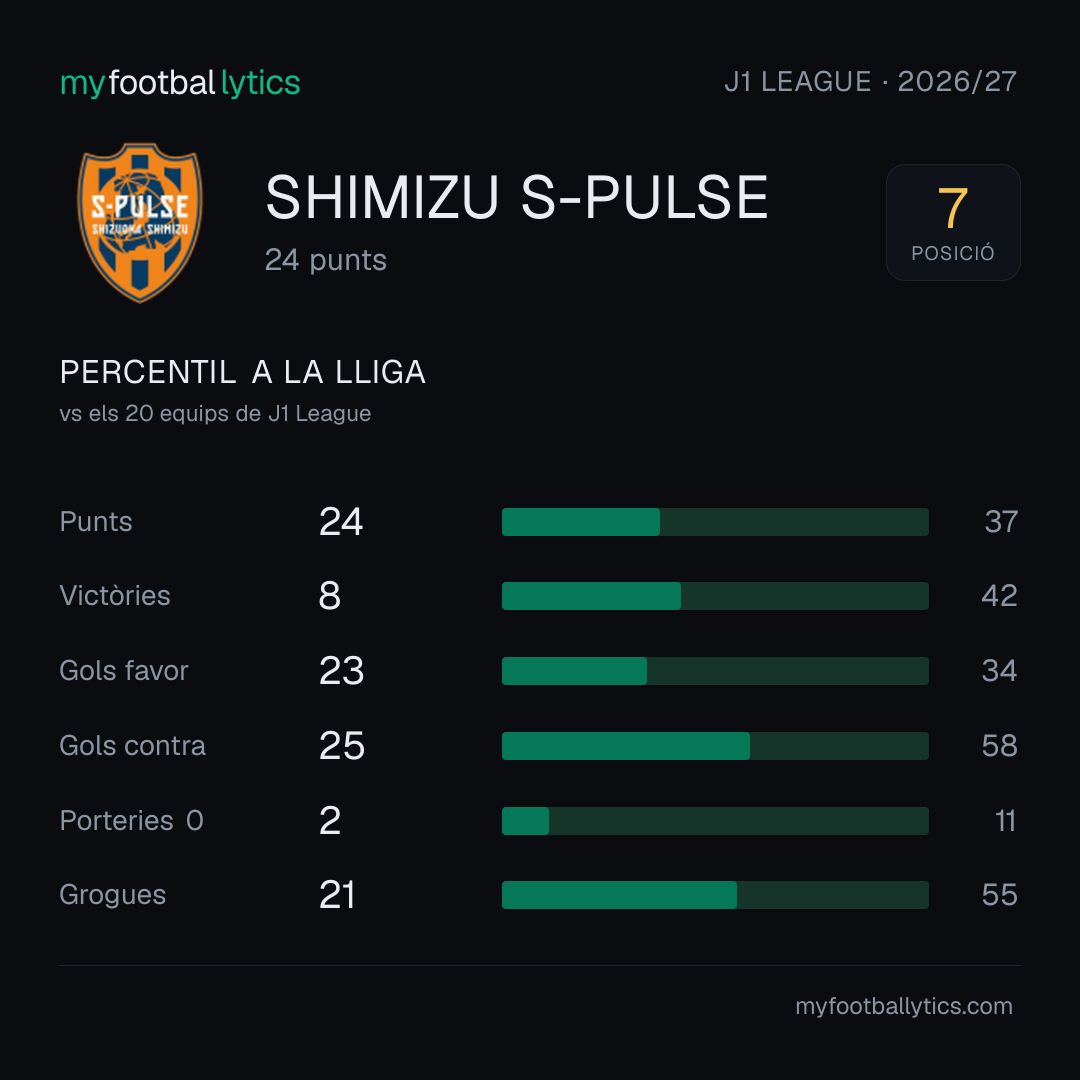Click the Victòries value 8

point(330,596)
